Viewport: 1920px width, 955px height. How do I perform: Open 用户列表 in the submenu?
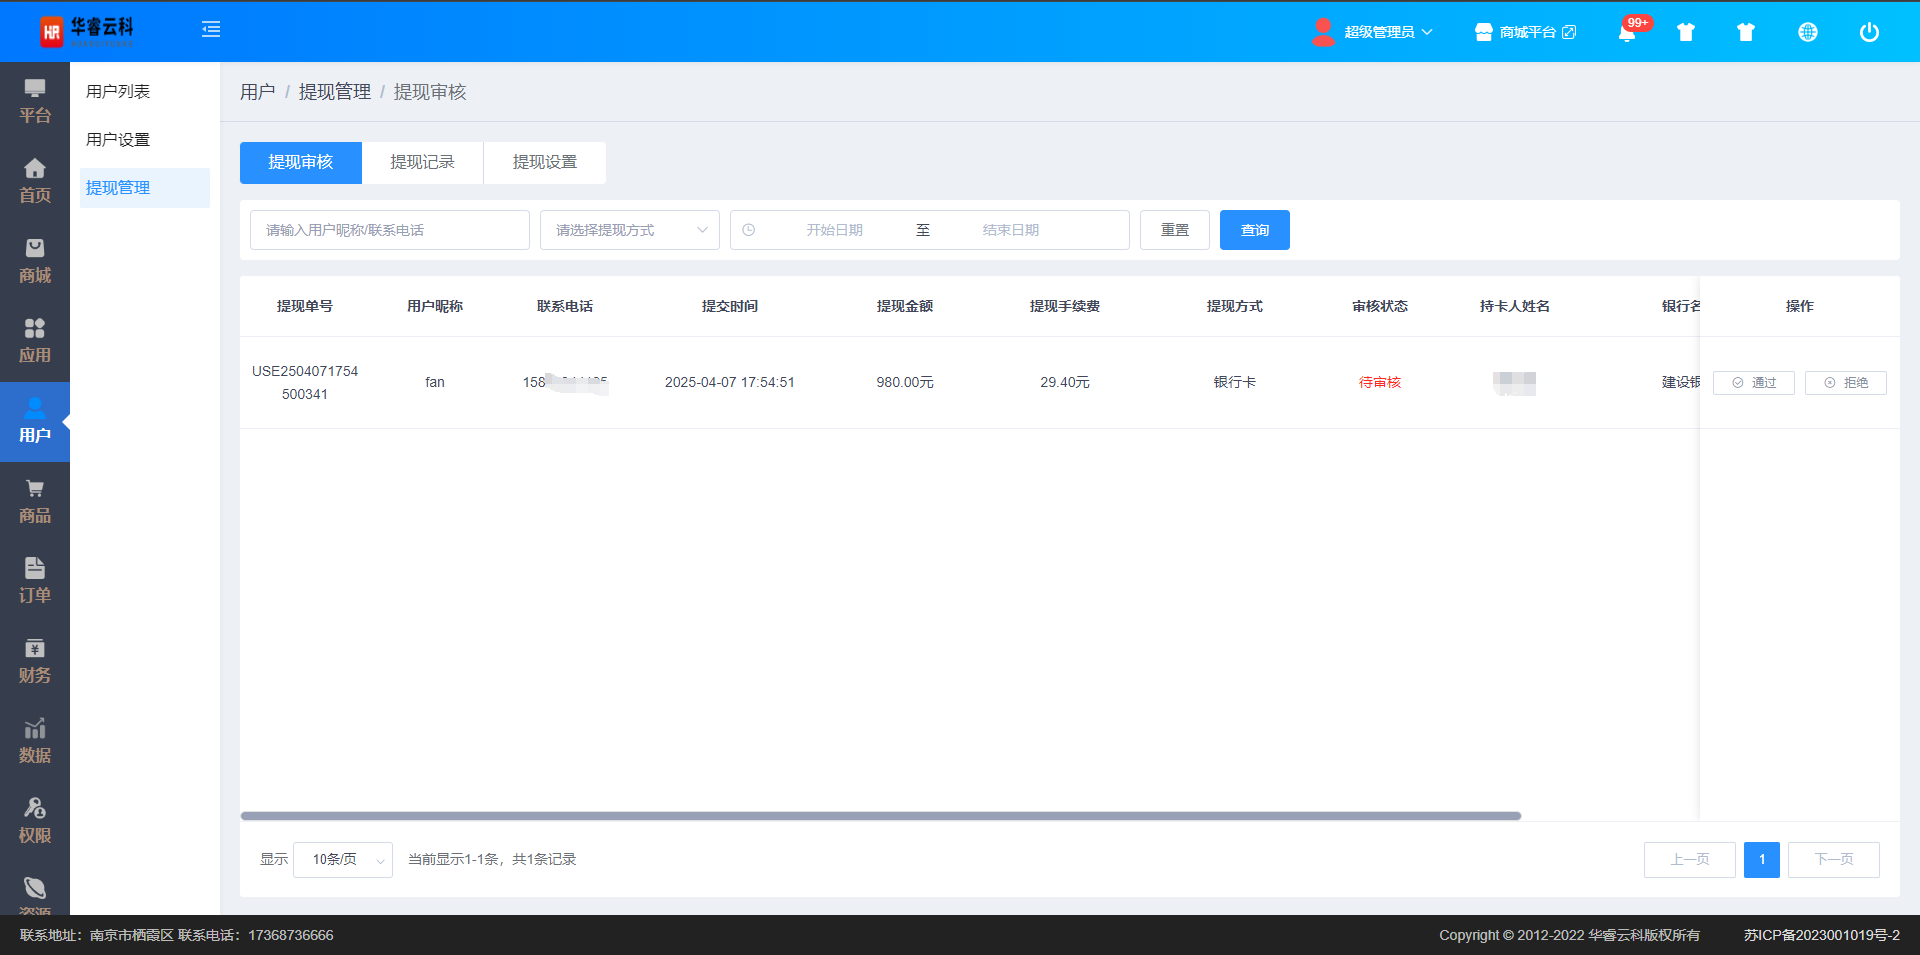(x=118, y=92)
